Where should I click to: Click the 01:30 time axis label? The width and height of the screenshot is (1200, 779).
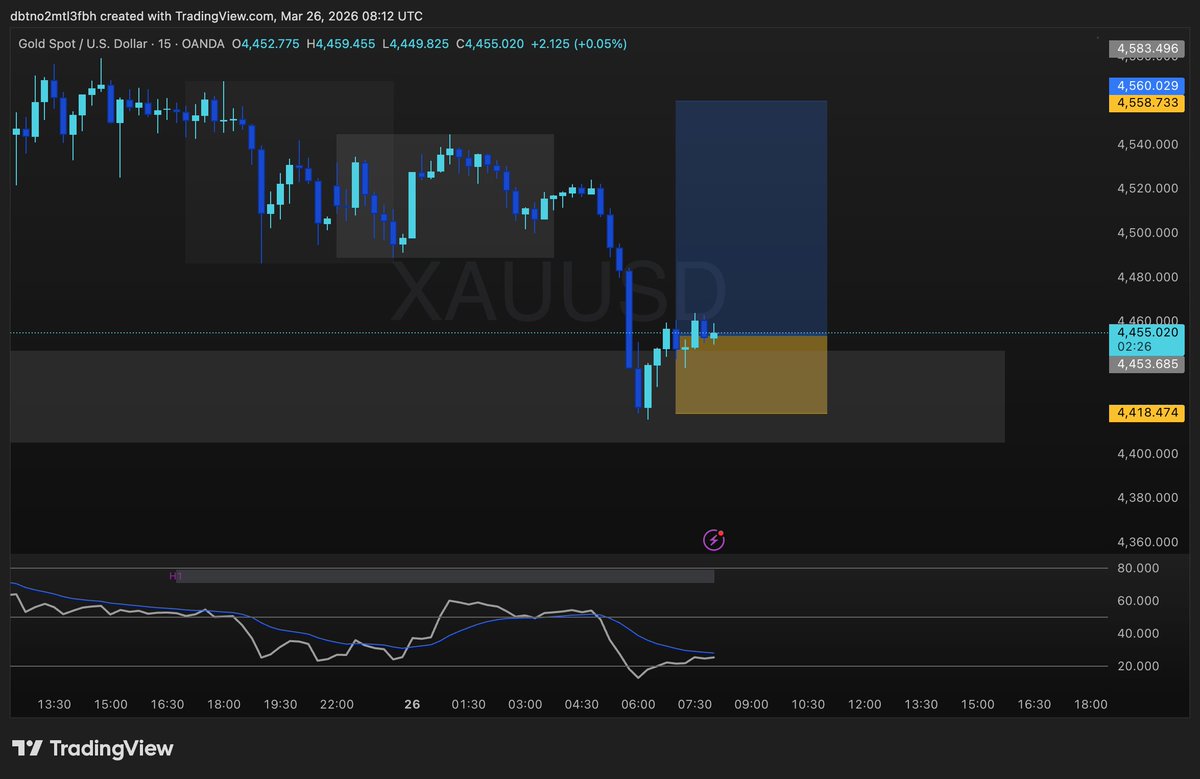point(468,704)
